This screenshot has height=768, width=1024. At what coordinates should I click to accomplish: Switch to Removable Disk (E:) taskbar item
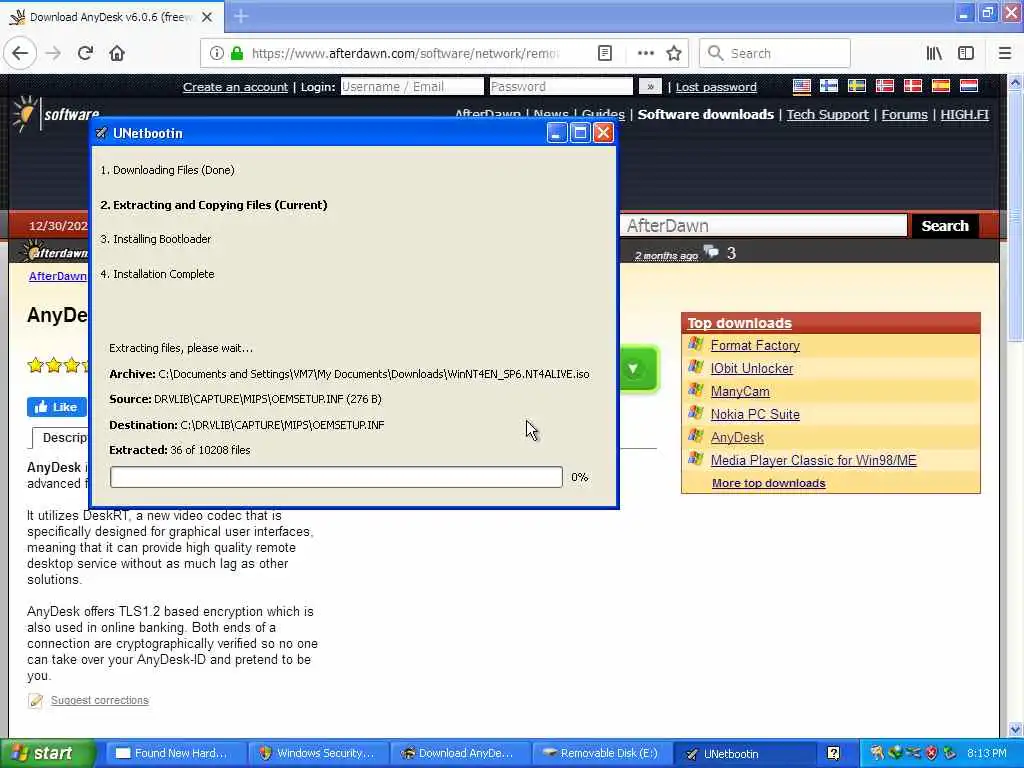point(601,753)
